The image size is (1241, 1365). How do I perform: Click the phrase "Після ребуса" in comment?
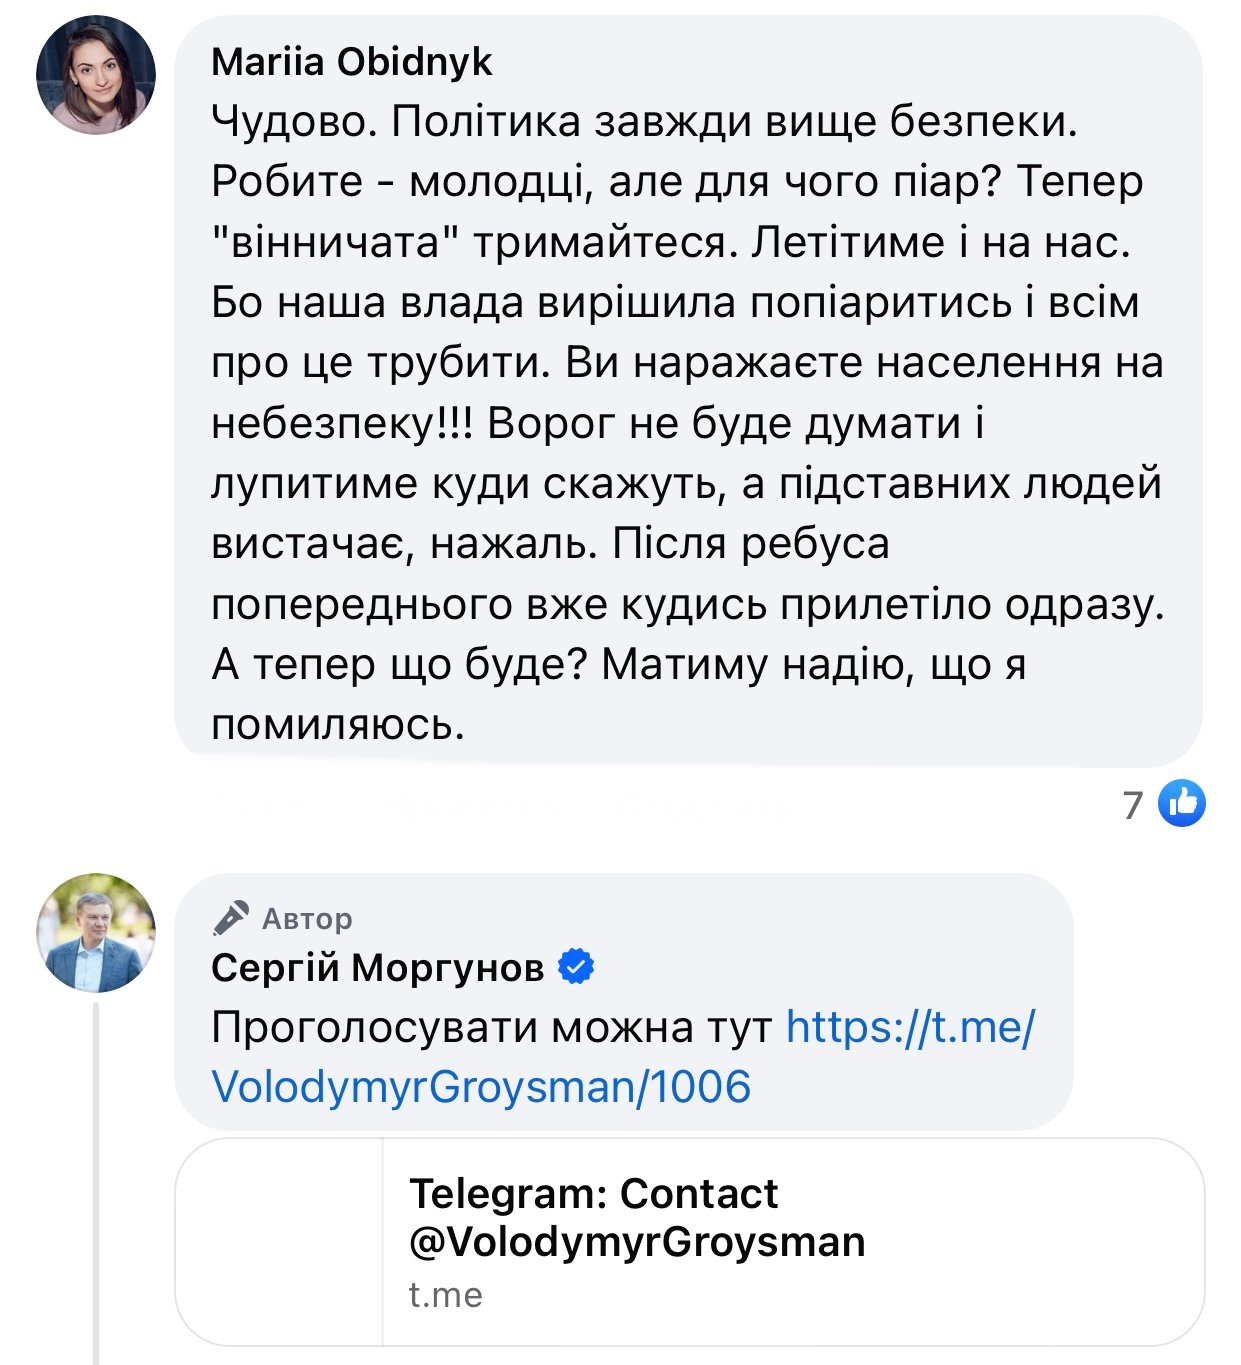[x=751, y=544]
